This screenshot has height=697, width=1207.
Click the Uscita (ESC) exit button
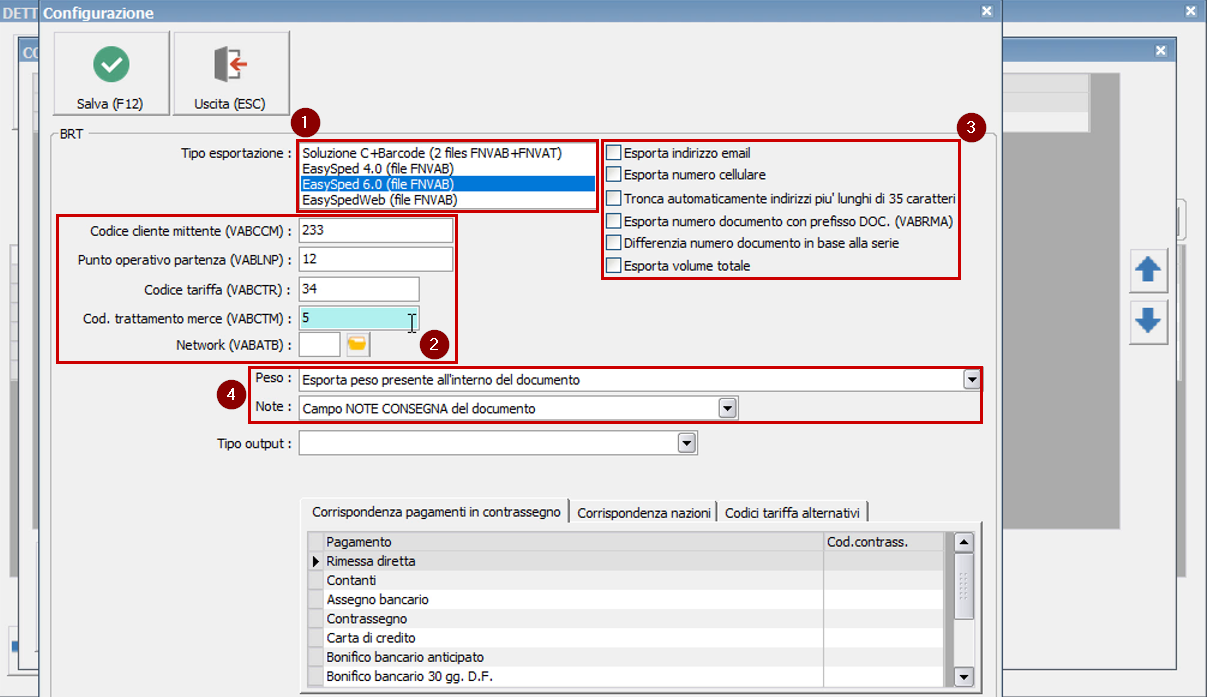[229, 73]
